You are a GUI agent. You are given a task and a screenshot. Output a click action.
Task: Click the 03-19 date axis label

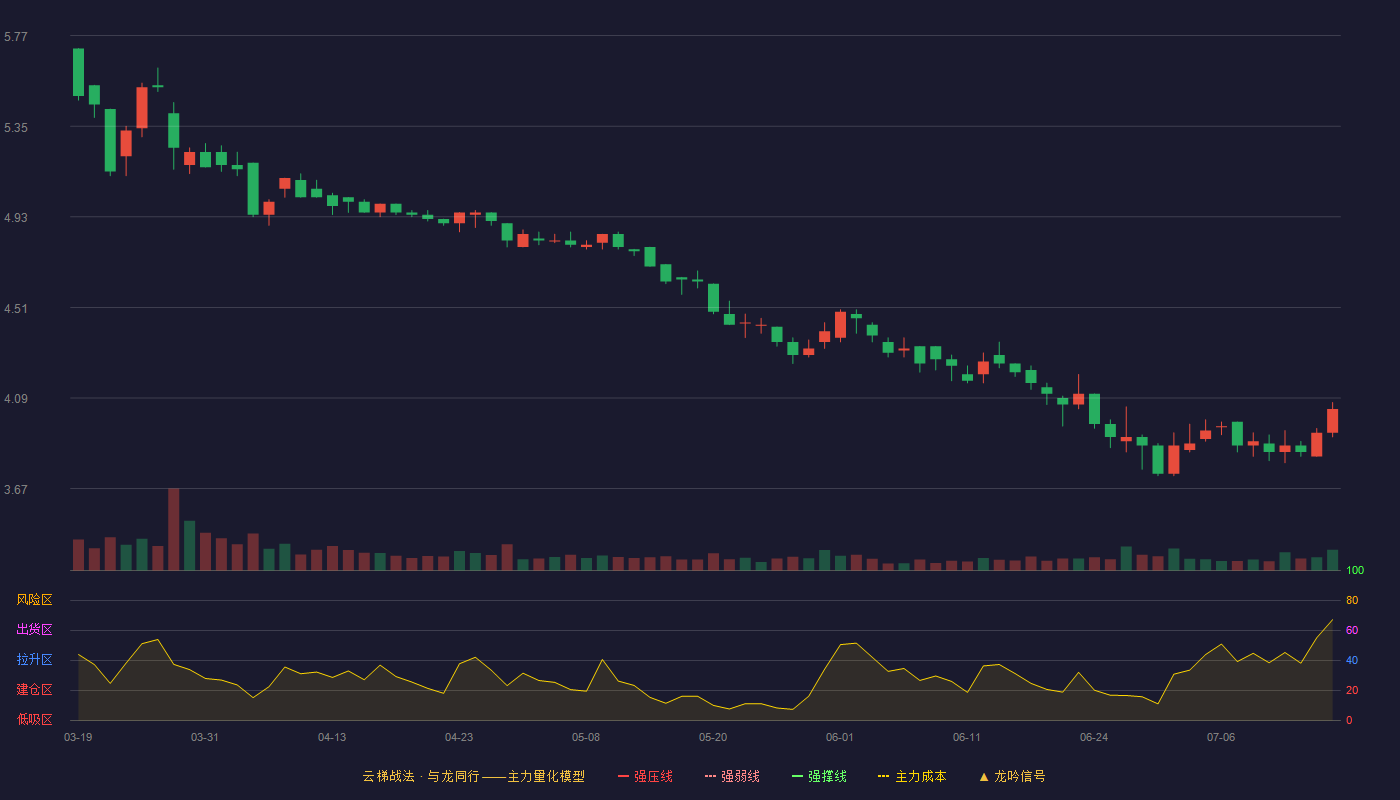[x=78, y=737]
